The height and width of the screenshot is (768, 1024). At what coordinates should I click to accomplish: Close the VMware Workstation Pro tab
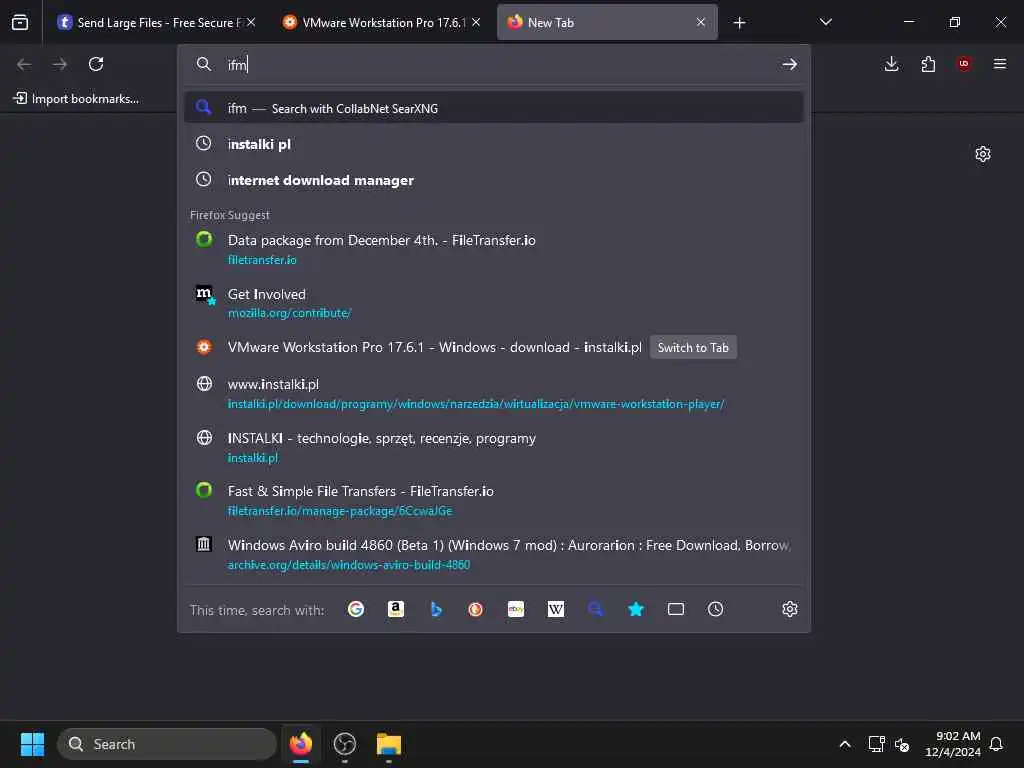[476, 22]
